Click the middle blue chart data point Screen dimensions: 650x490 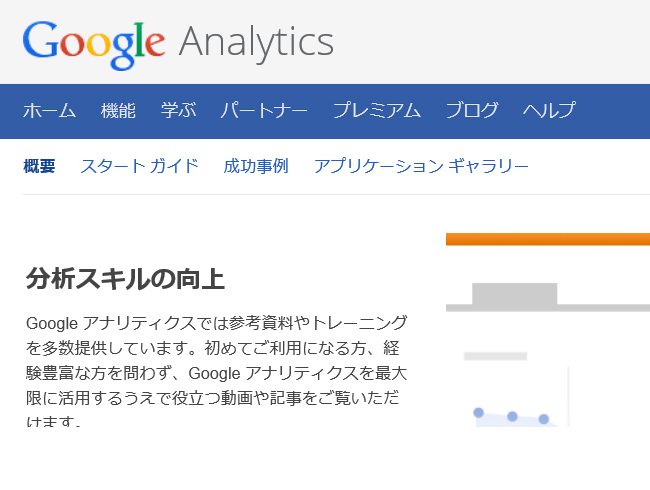pyautogui.click(x=512, y=416)
